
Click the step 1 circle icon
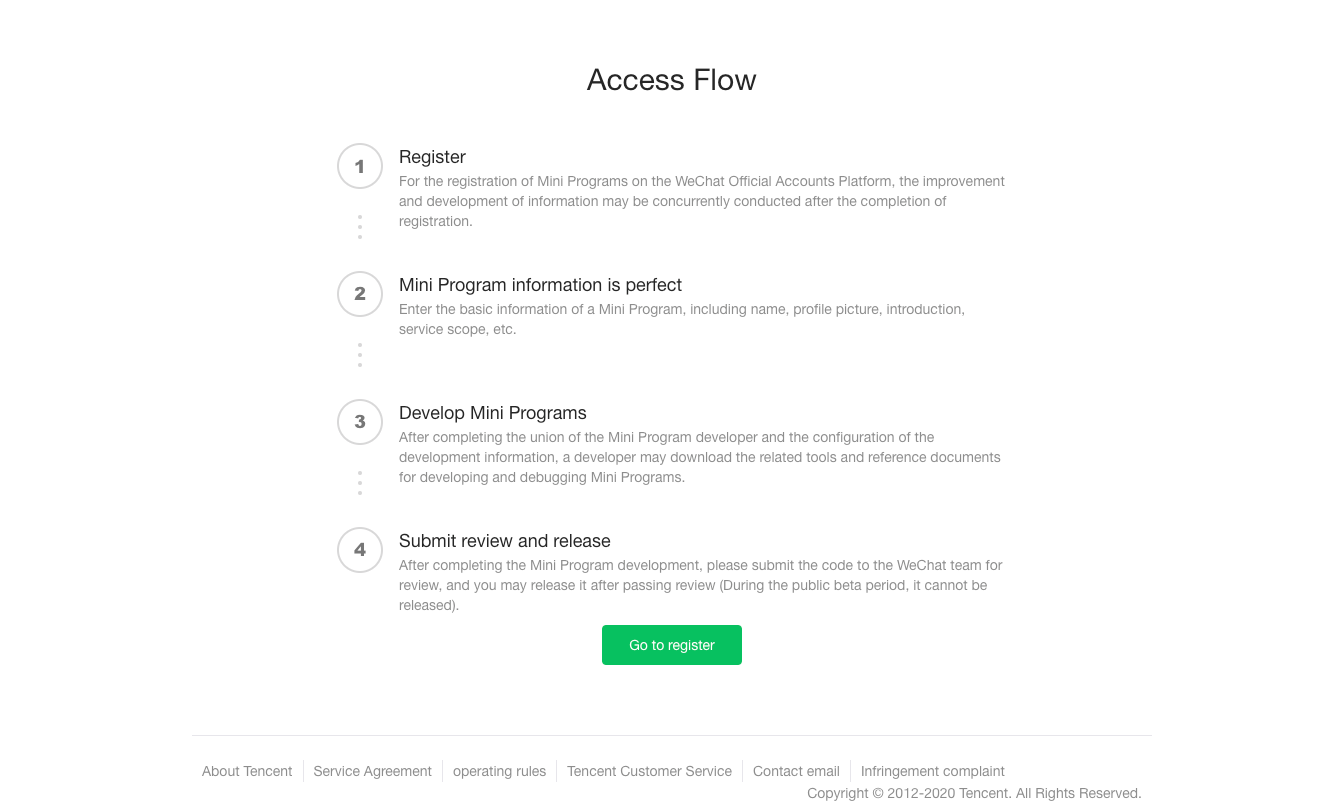click(x=360, y=166)
